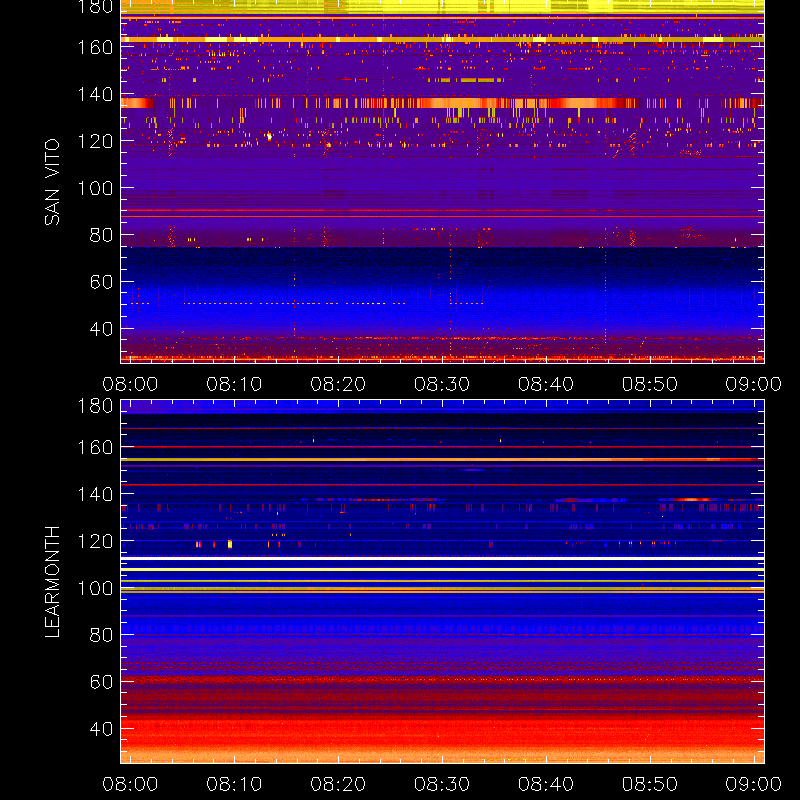
Task: Select the 100 tick label on San Vito axis
Action: [95, 188]
